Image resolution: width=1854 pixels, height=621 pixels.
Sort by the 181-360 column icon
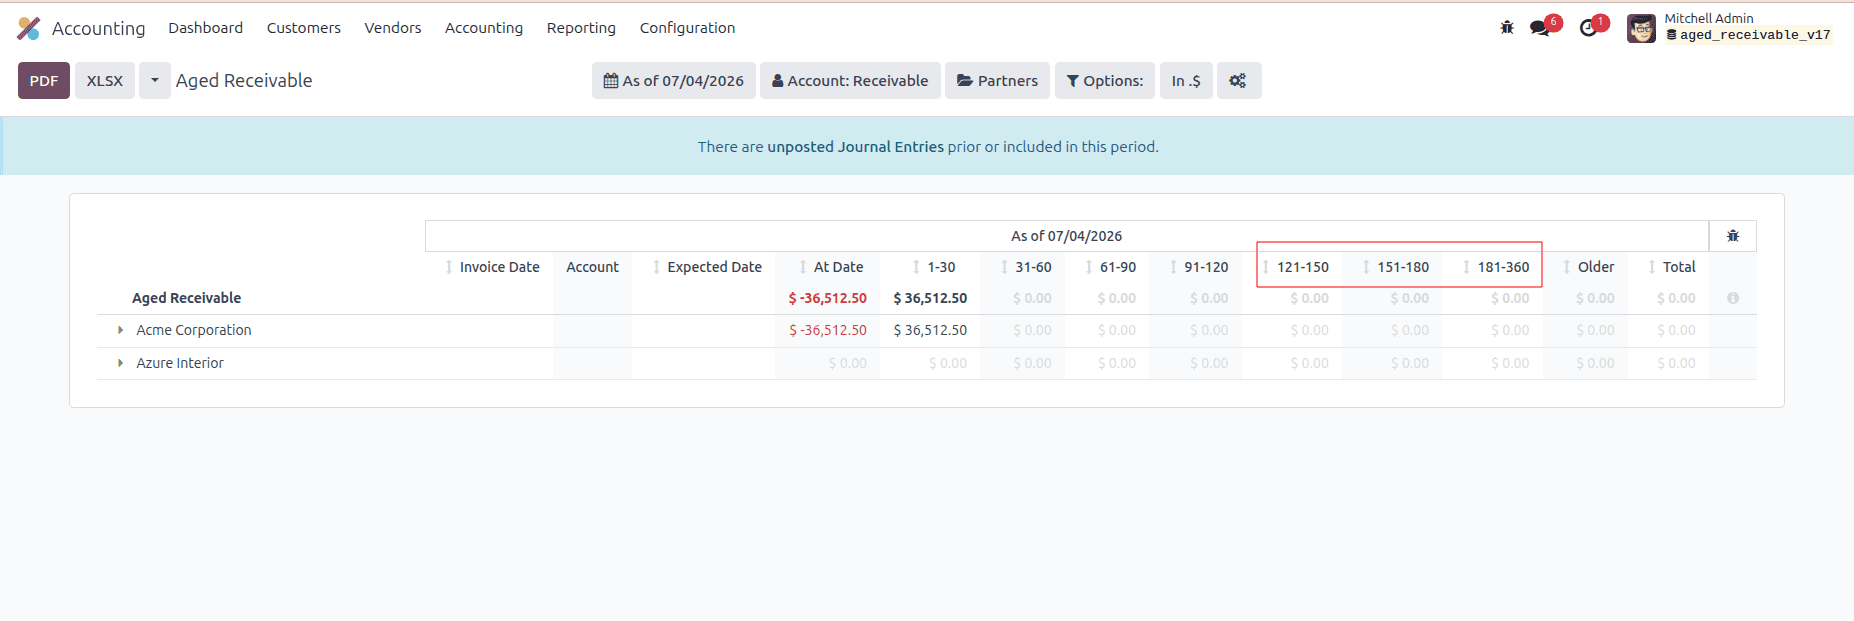(1466, 267)
